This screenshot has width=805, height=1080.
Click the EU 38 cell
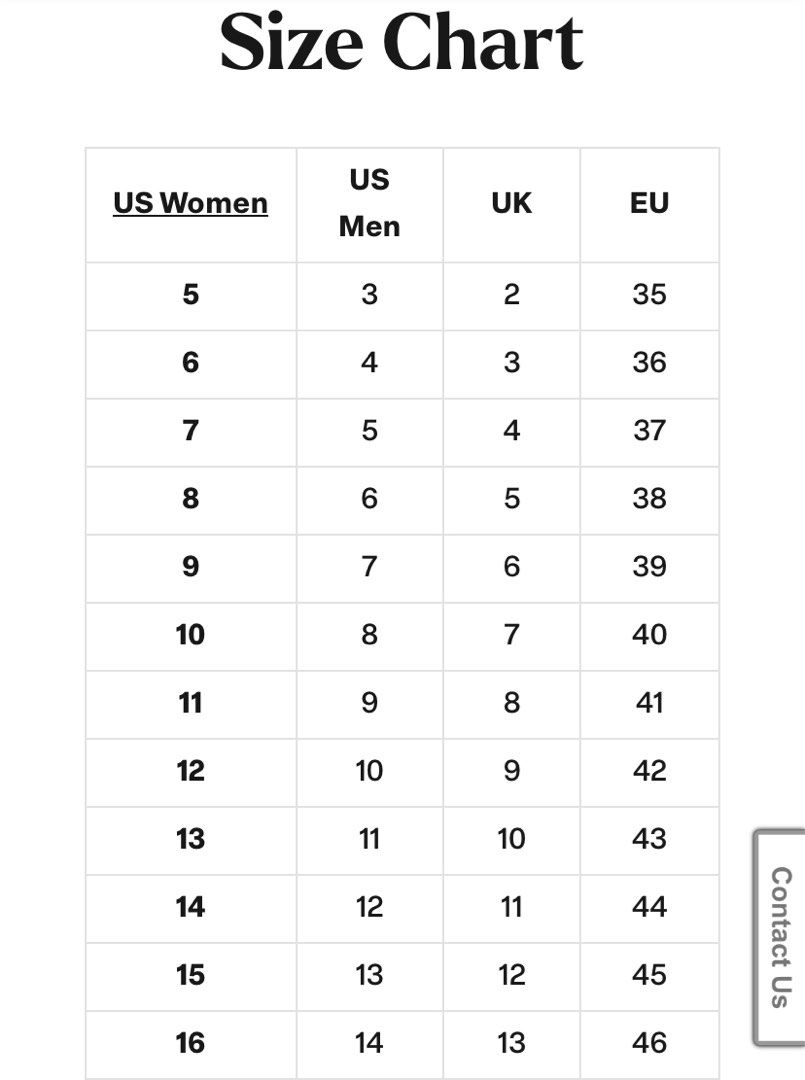(x=649, y=499)
